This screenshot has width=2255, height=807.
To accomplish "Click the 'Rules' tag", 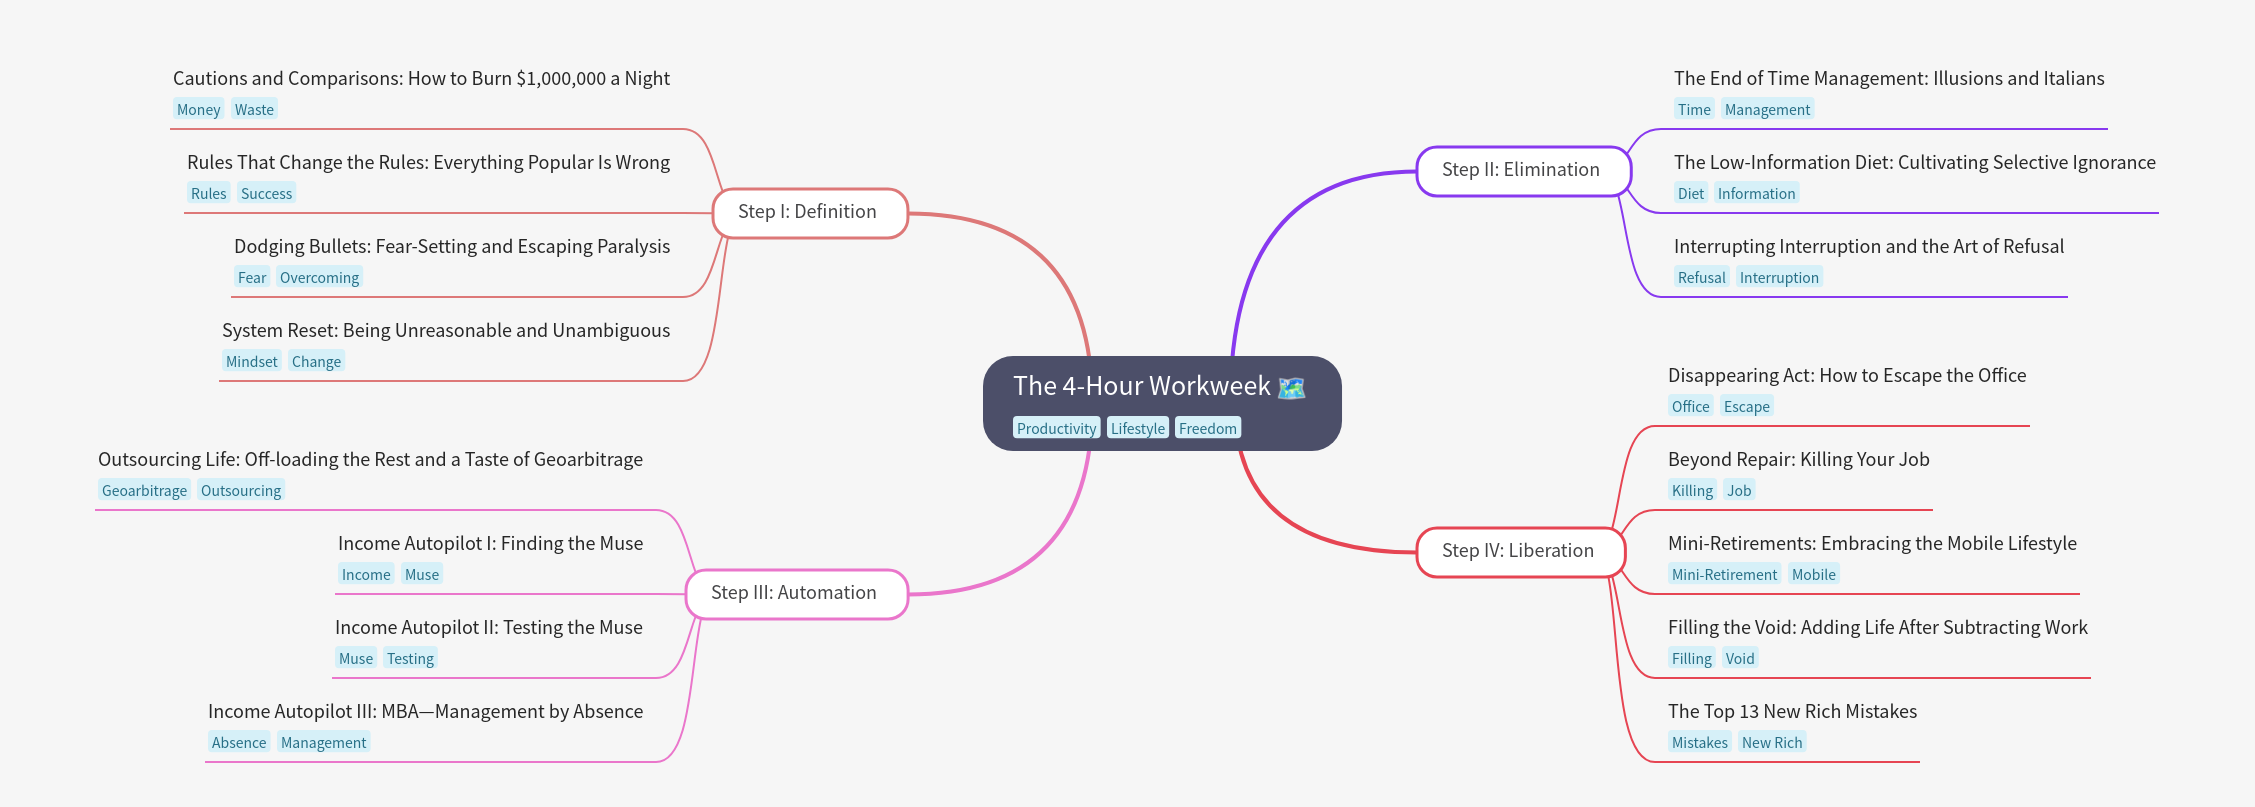I will 208,193.
